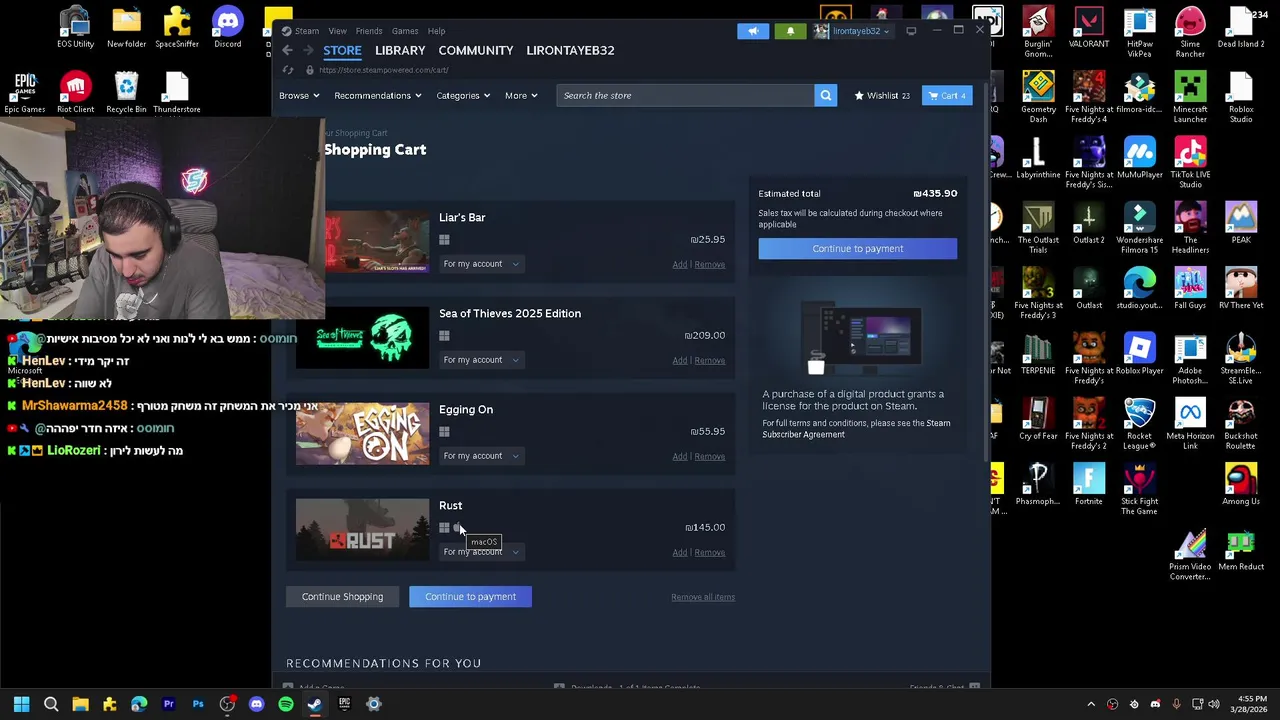The width and height of the screenshot is (1280, 720).
Task: Open the Games menu
Action: (x=405, y=31)
